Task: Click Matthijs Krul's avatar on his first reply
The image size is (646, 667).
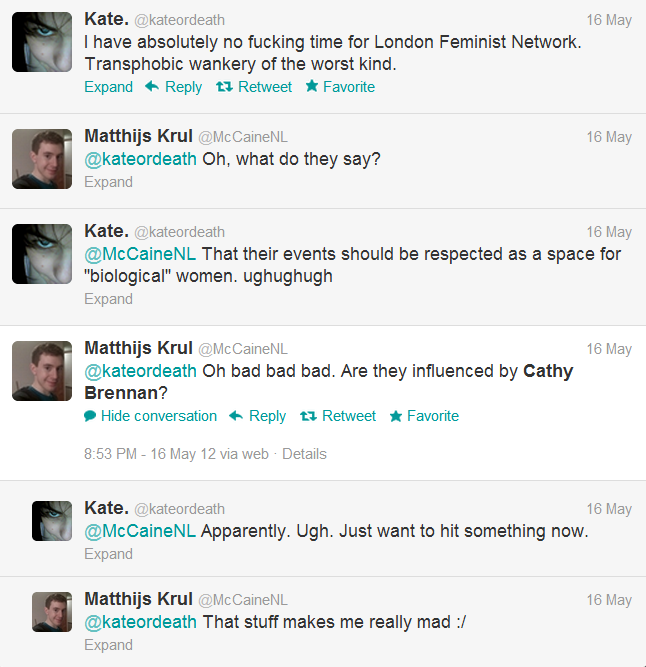Action: [42, 159]
